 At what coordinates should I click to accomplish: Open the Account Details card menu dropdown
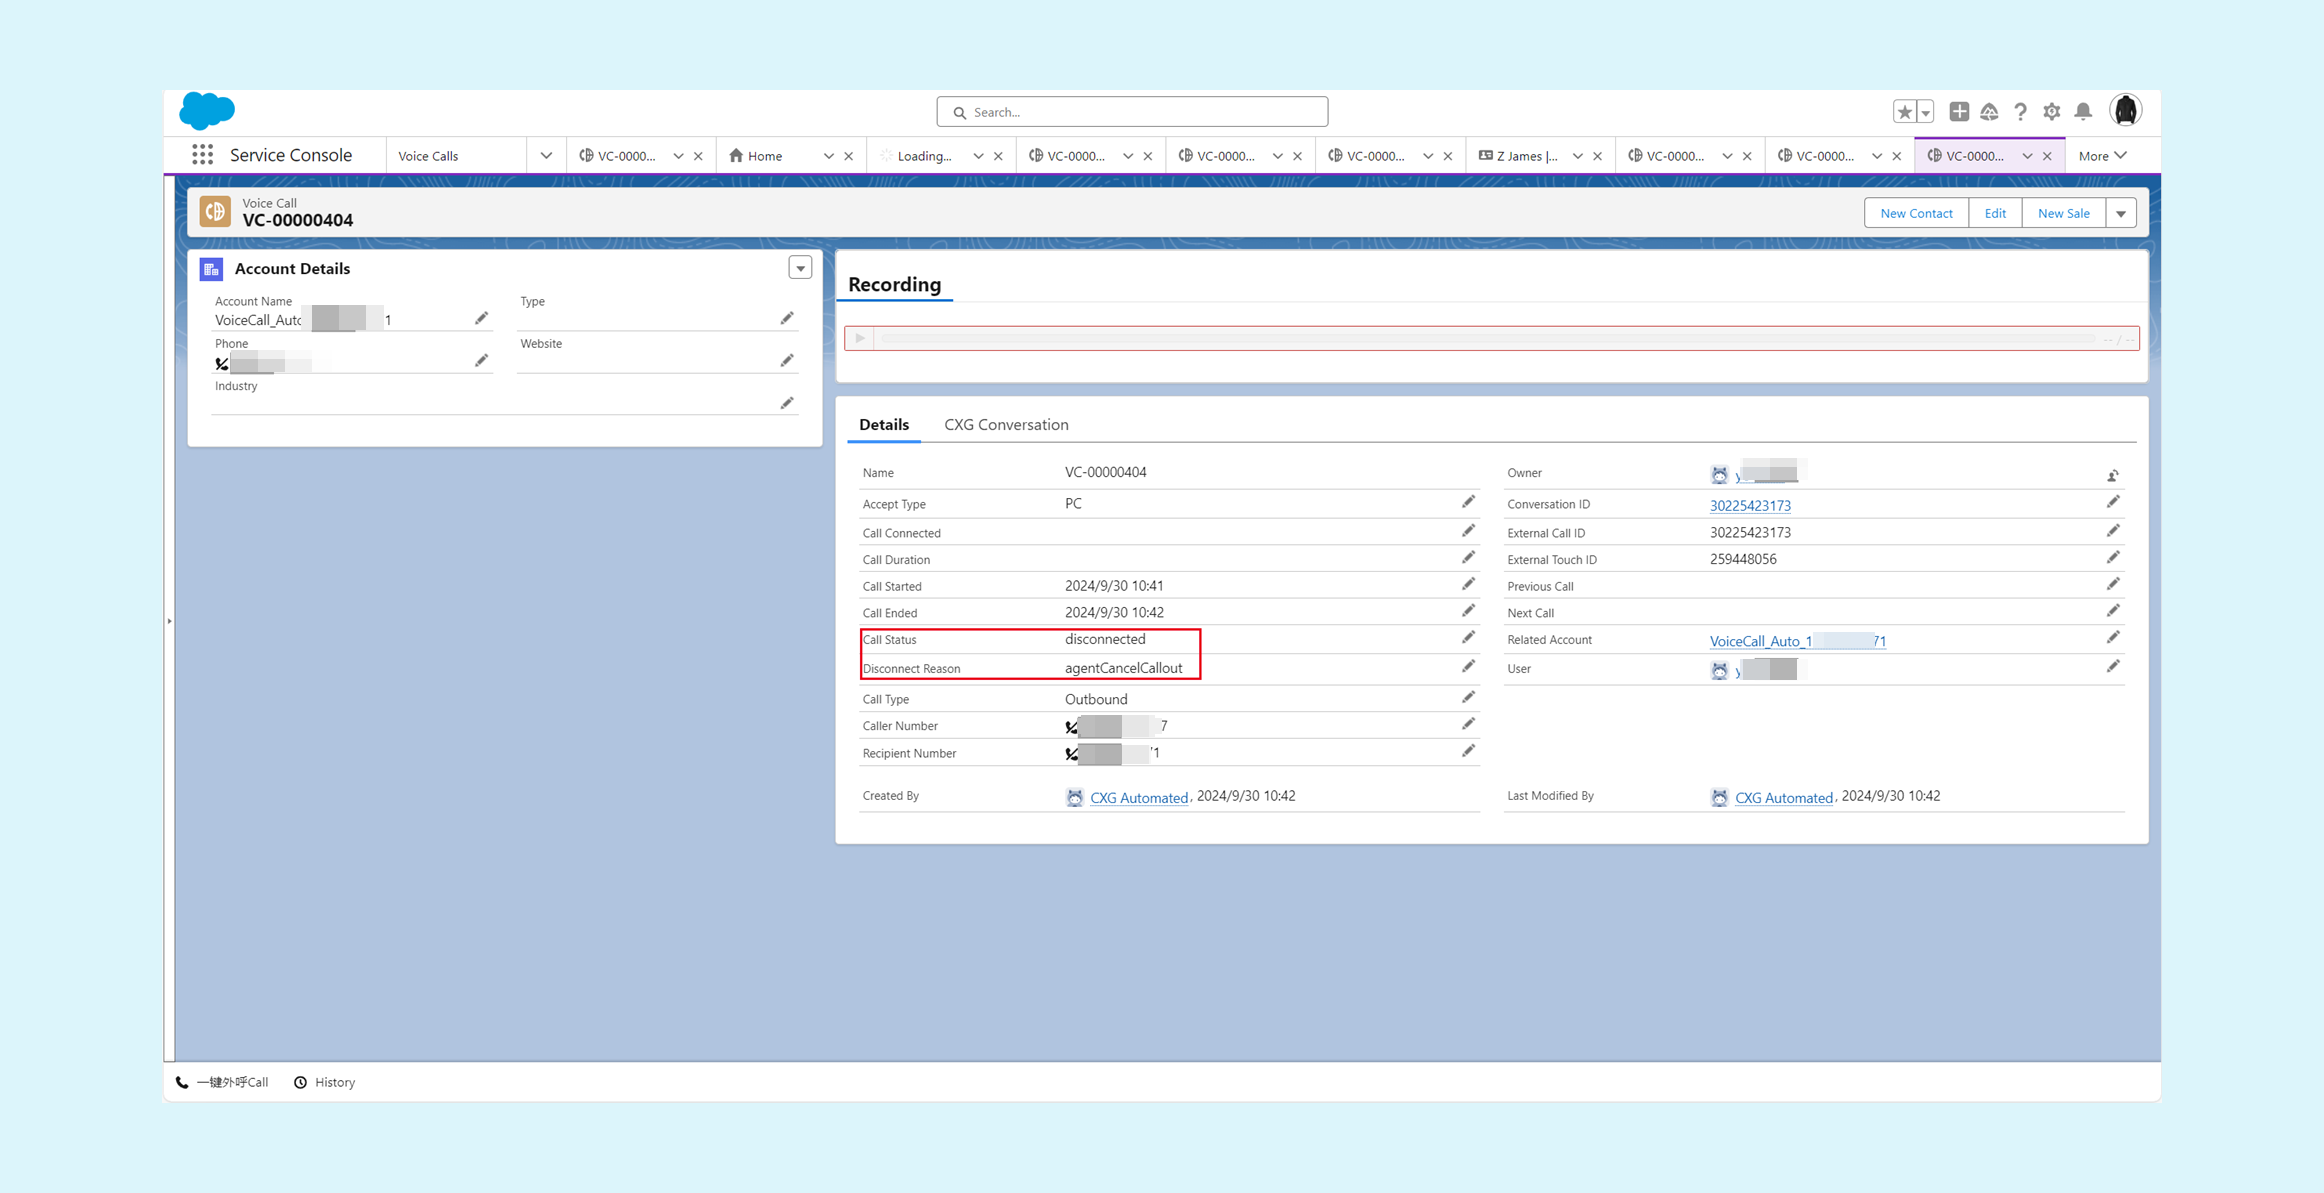[800, 268]
